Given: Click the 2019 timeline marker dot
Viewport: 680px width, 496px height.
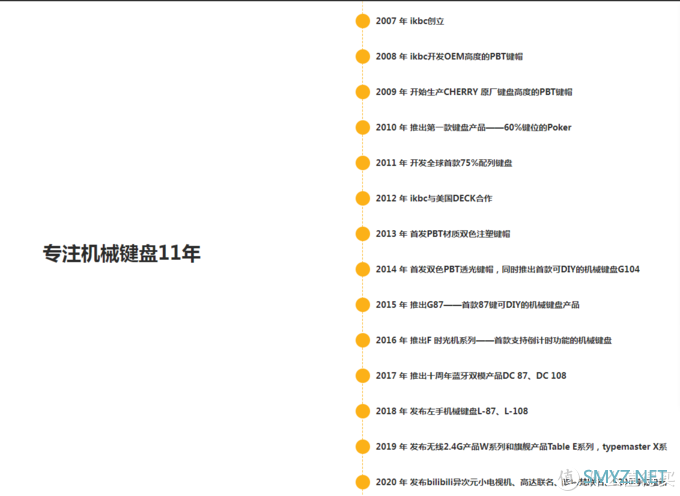Looking at the screenshot, I should [363, 447].
